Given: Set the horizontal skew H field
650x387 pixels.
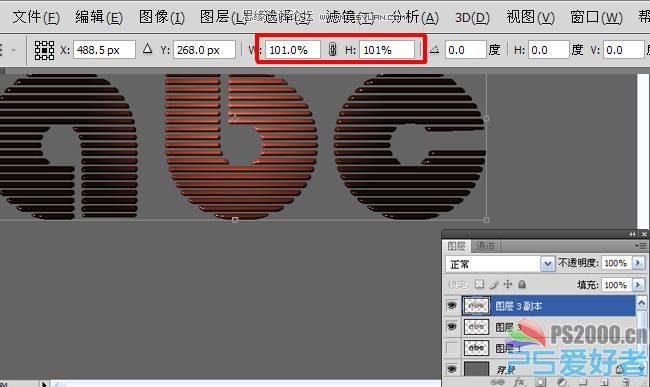Looking at the screenshot, I should 548,50.
